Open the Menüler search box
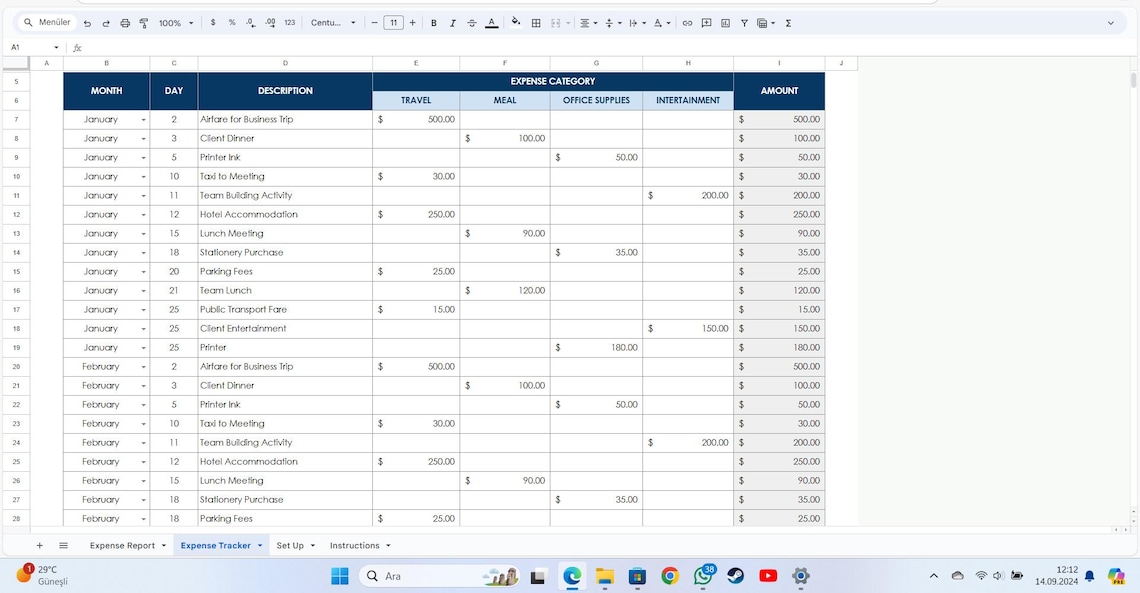The image size is (1140, 593). point(45,21)
